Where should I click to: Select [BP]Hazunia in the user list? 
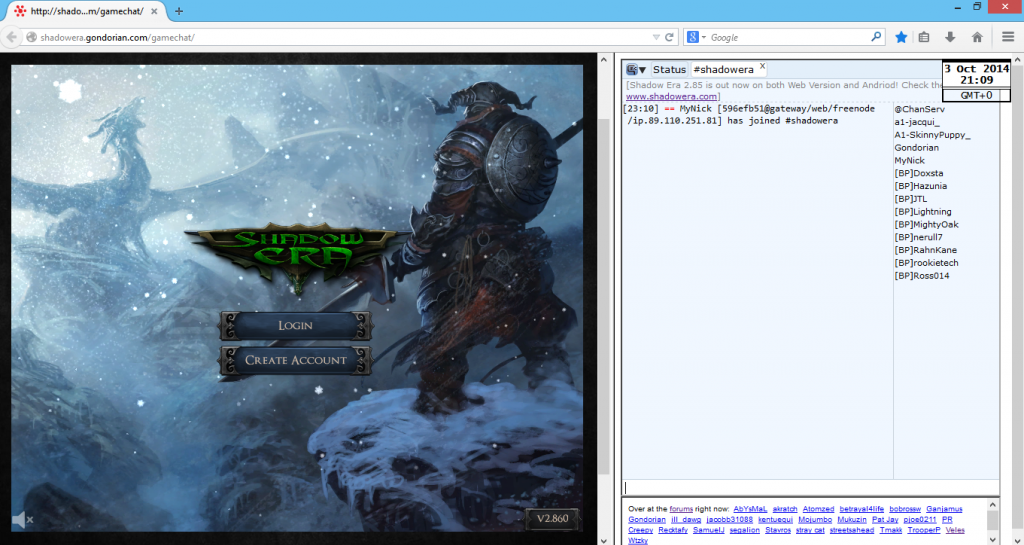coord(921,186)
